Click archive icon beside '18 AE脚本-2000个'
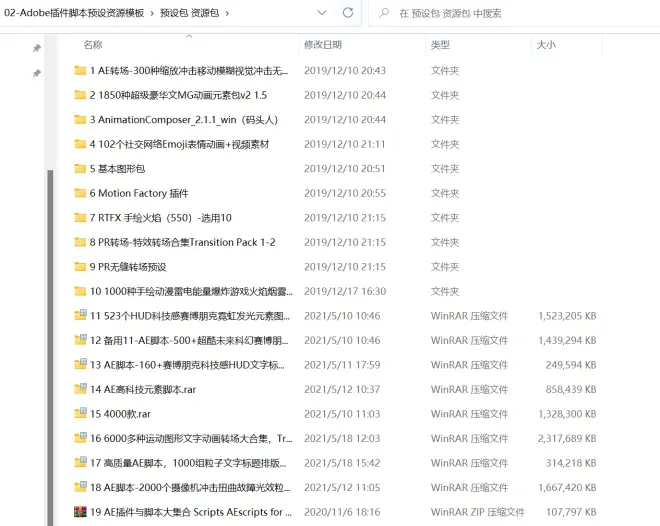This screenshot has height=526, width=660. (80, 487)
